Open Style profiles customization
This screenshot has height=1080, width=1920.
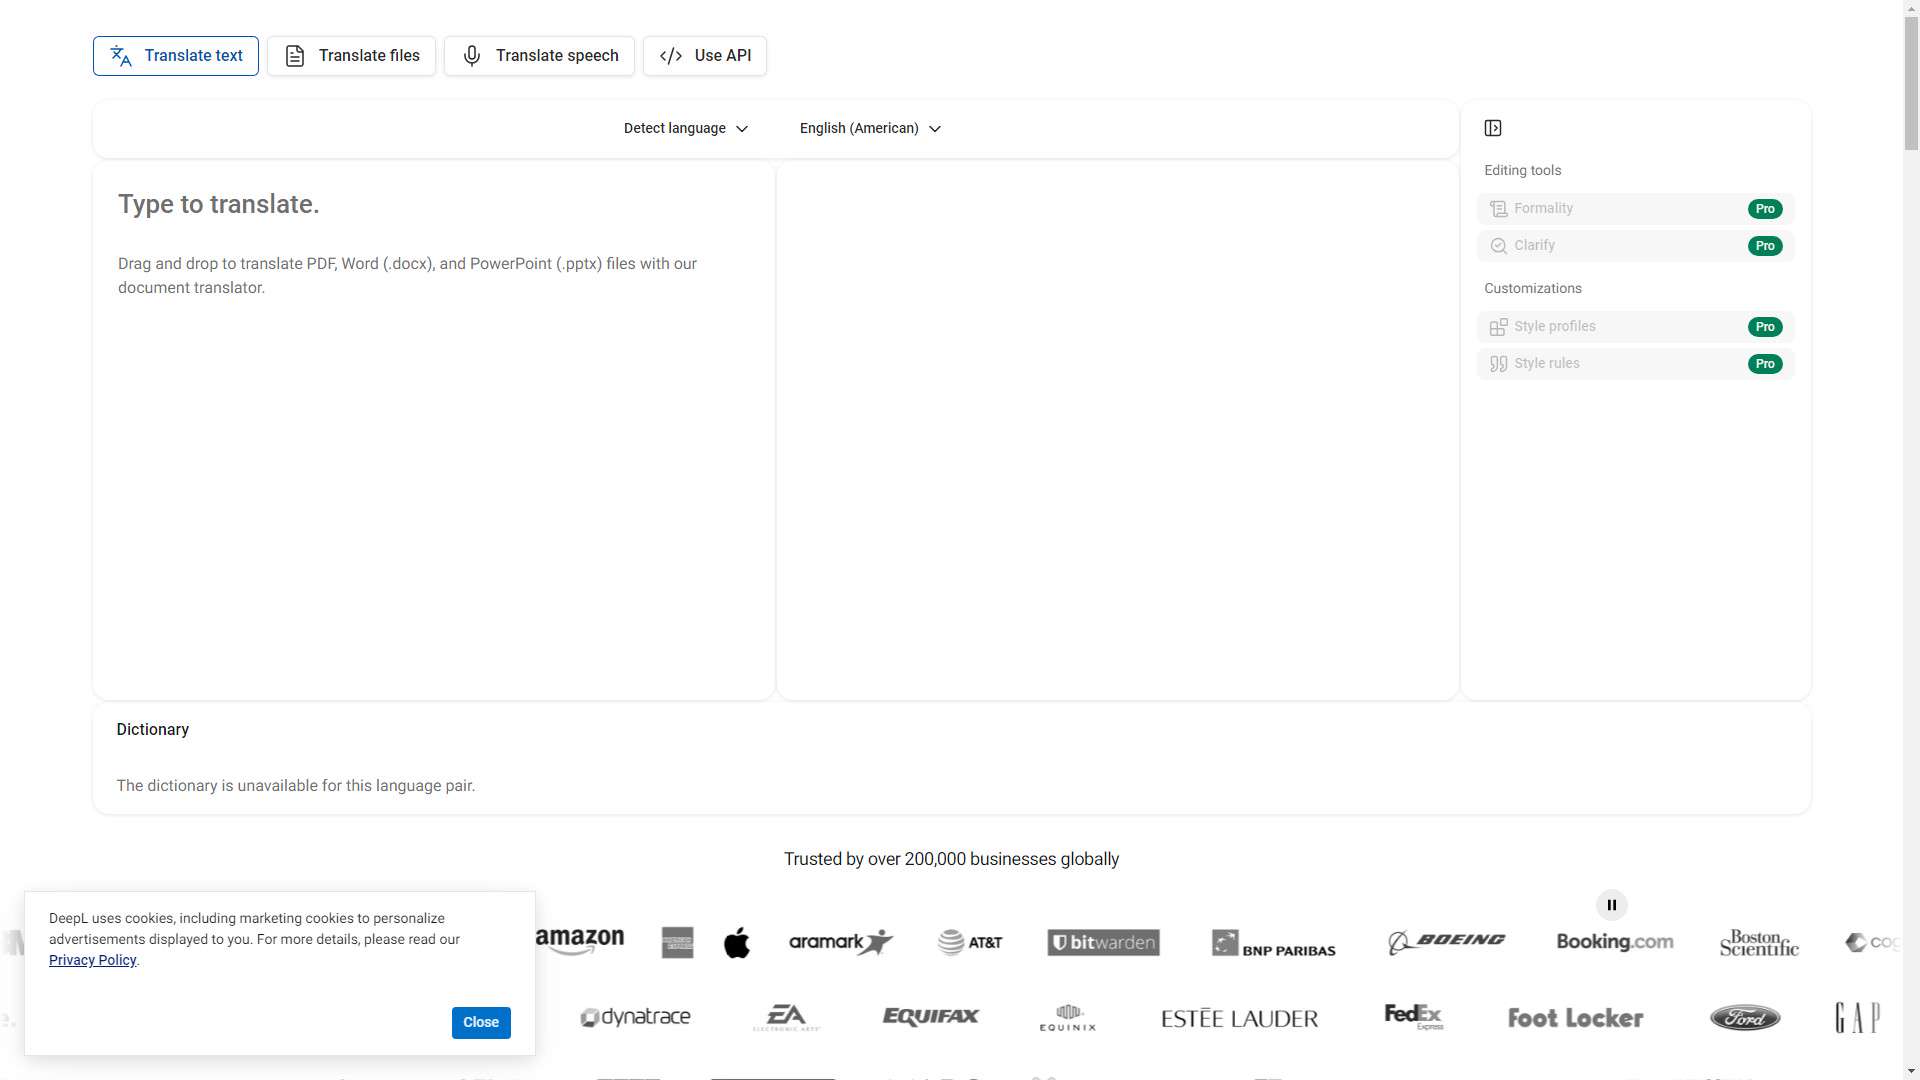coord(1636,327)
